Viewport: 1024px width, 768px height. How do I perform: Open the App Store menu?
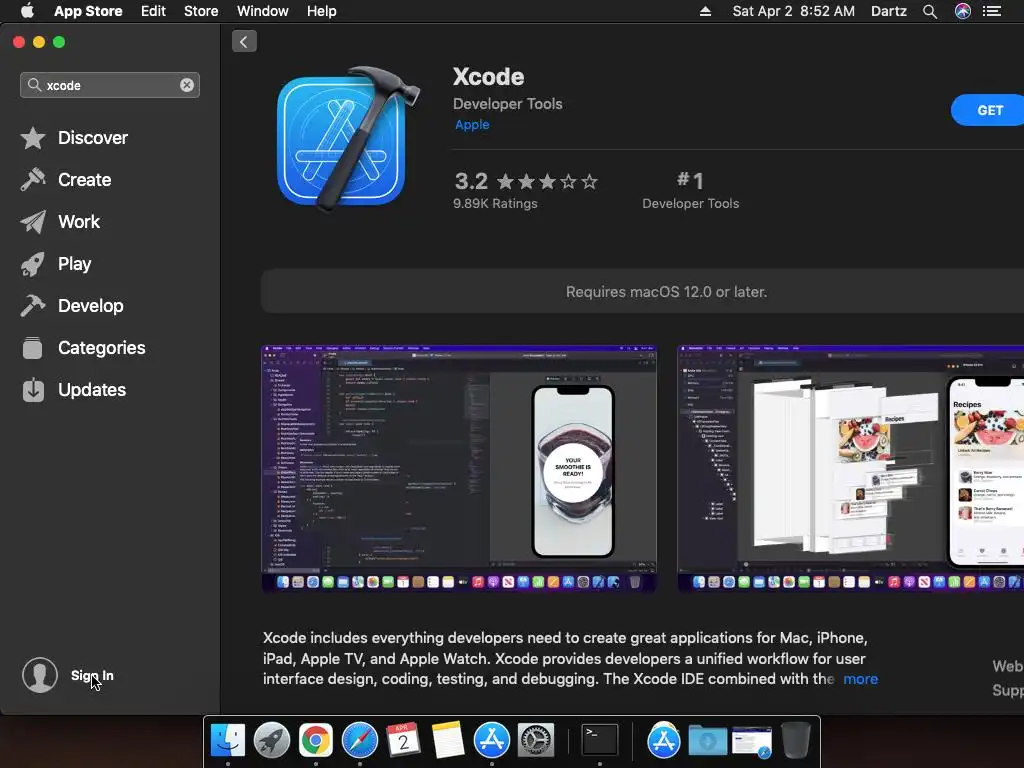point(88,11)
